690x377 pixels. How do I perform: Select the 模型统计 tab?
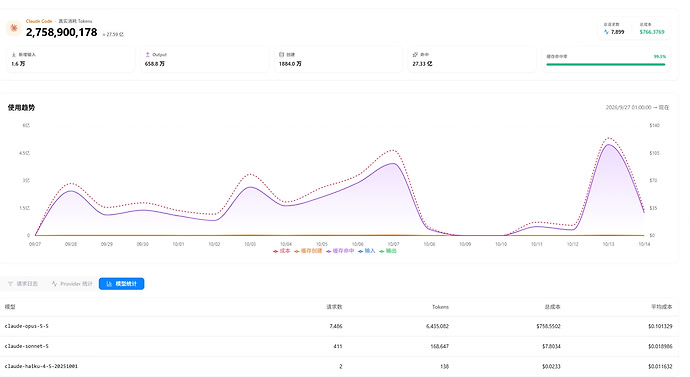coord(121,284)
